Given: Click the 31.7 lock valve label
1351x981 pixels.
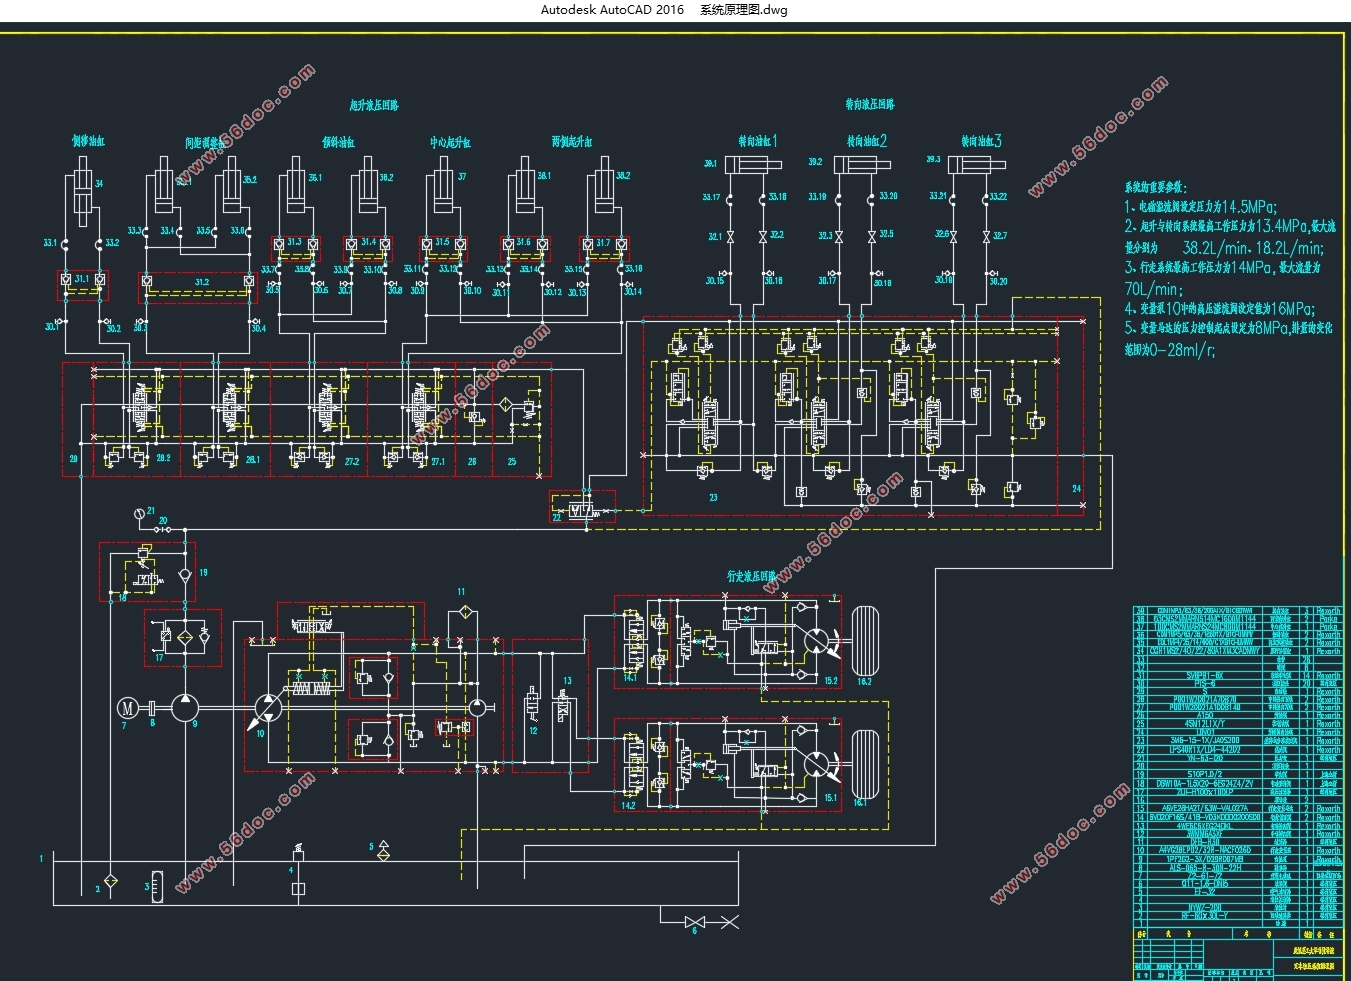Looking at the screenshot, I should click(603, 242).
